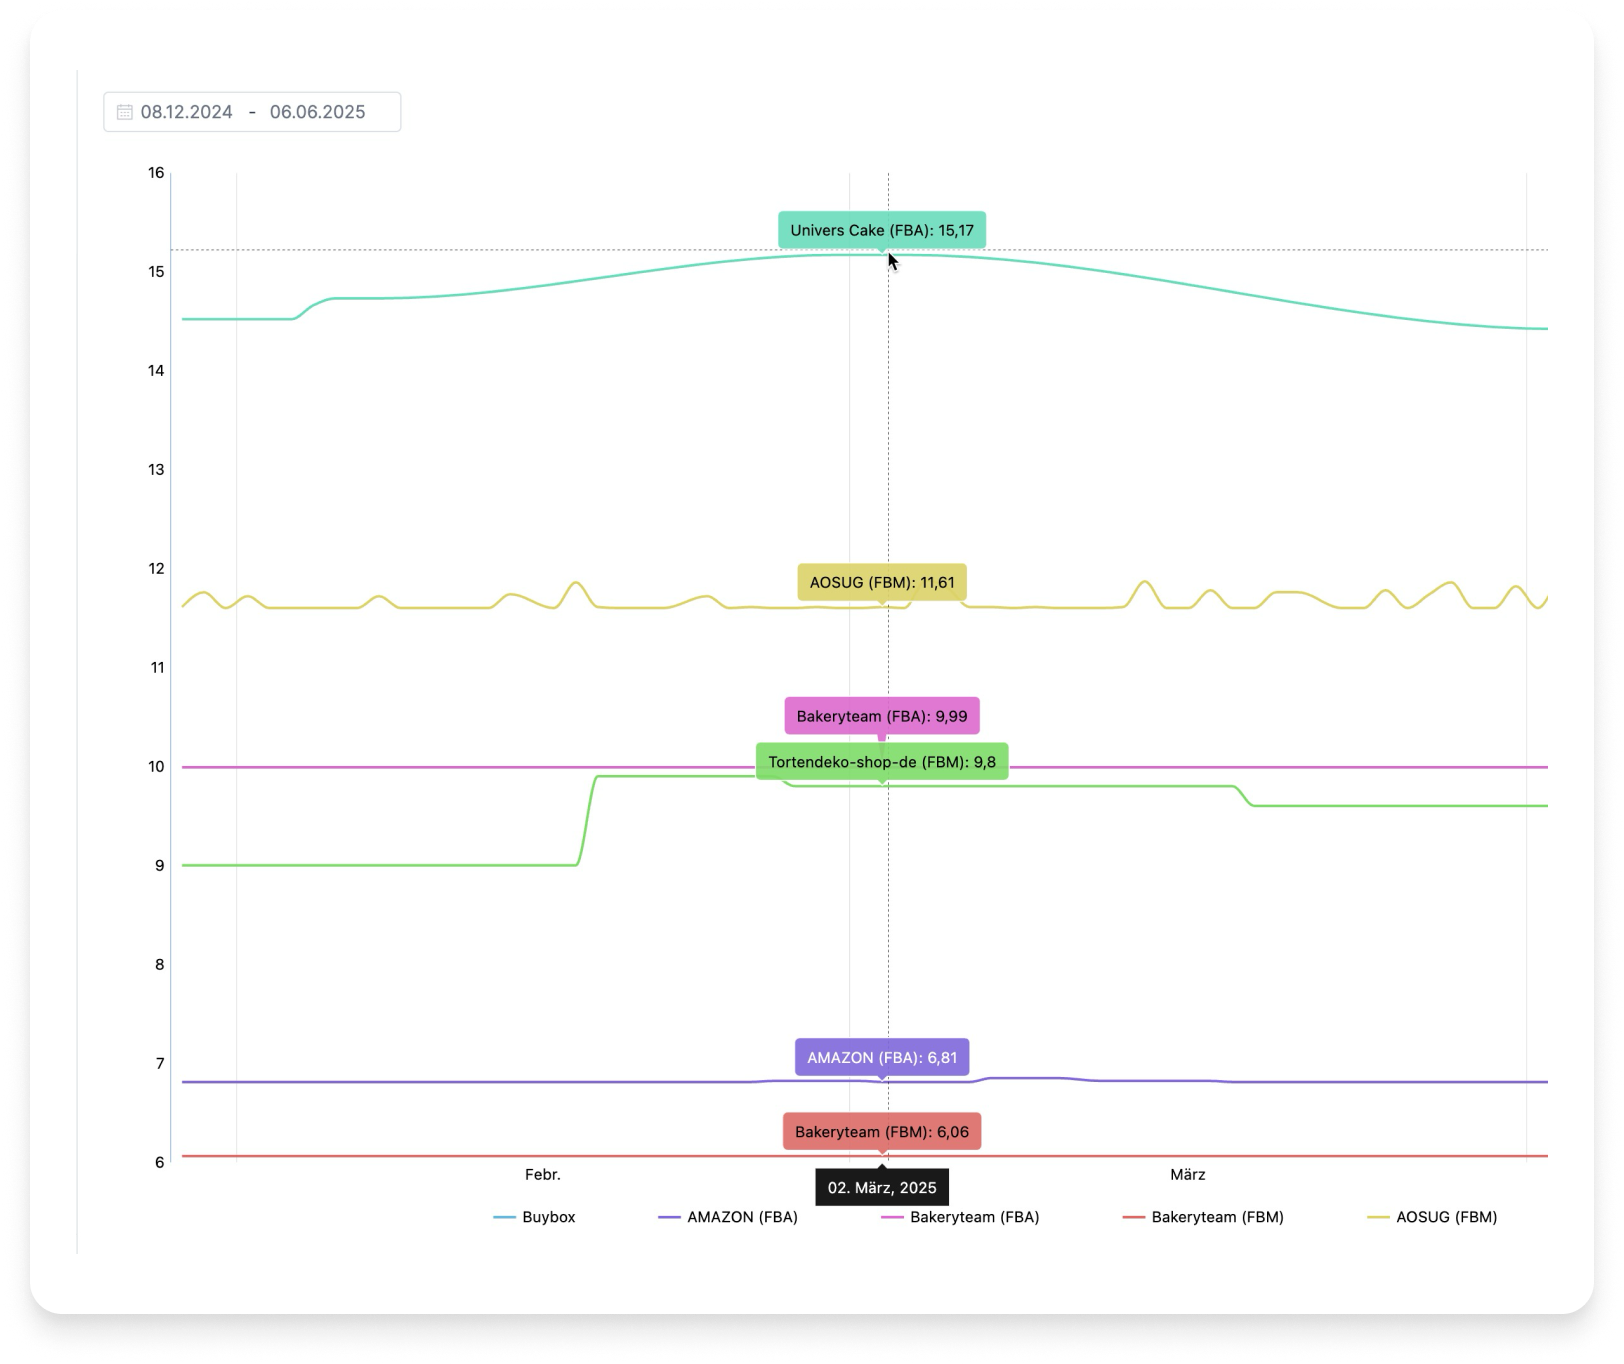Select the end date 06.06.2025
Viewport: 1624px width, 1364px height.
pos(317,112)
